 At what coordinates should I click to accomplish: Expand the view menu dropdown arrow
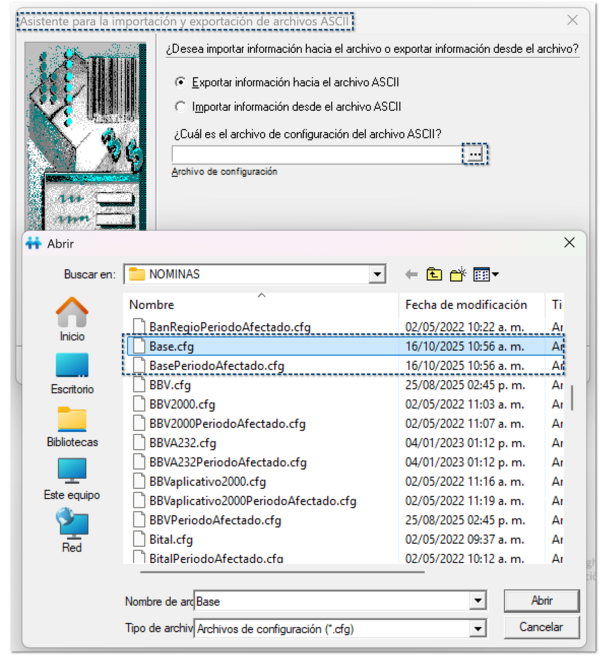tap(495, 274)
